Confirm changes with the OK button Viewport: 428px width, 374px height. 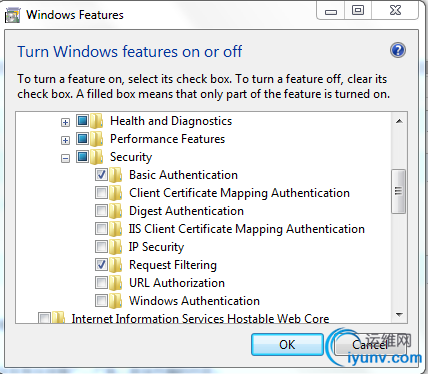click(287, 345)
